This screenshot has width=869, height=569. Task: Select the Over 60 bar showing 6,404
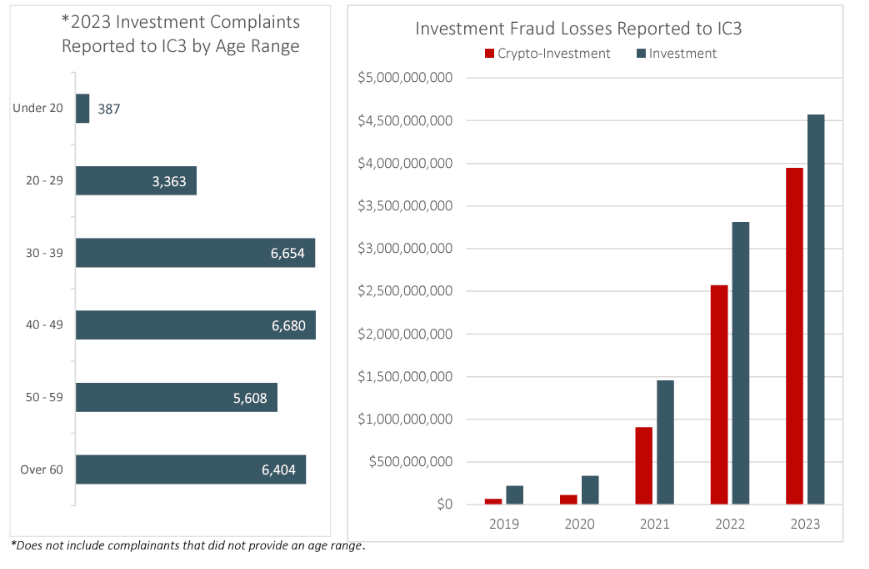pyautogui.click(x=190, y=469)
